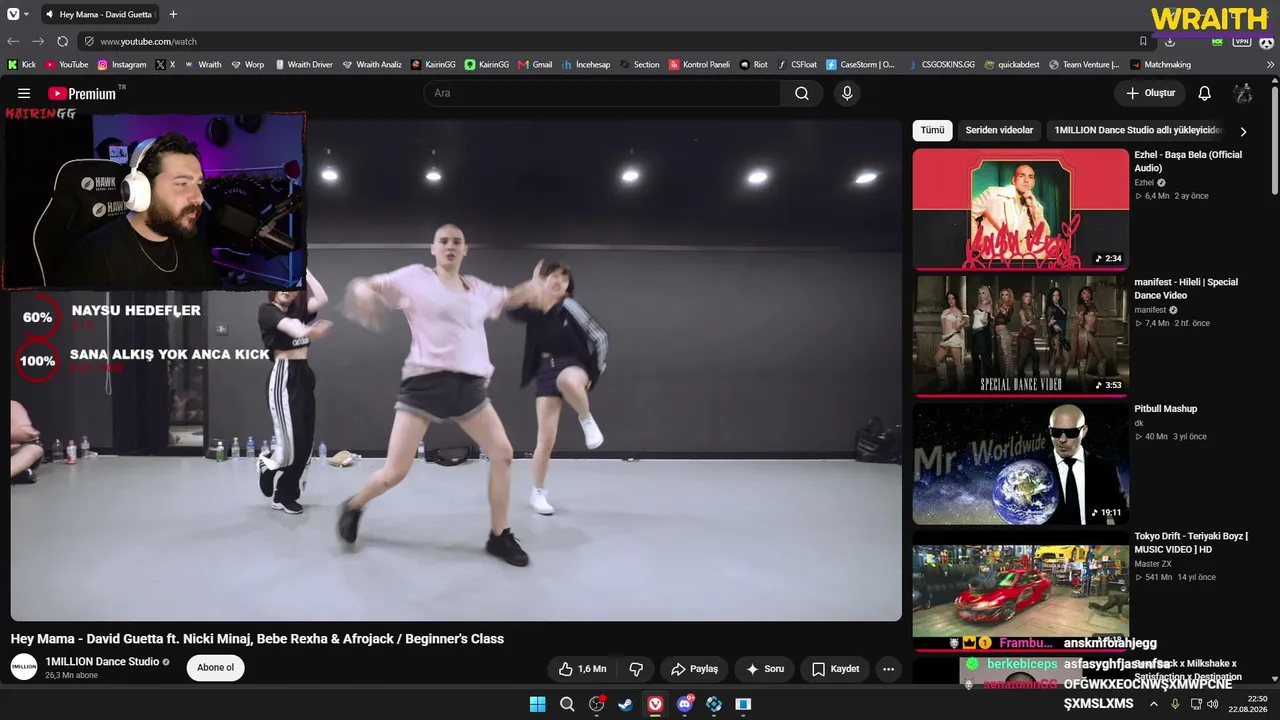This screenshot has height=720, width=1280.
Task: Go back to the previous page
Action: pyautogui.click(x=13, y=41)
